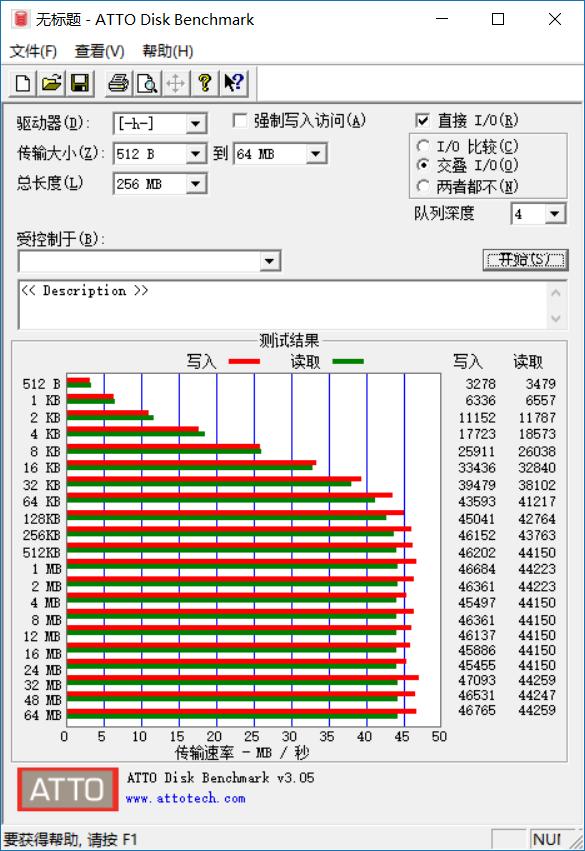Screen dimensions: 585x851
Task: Open the 文件(F) menu
Action: [33, 52]
